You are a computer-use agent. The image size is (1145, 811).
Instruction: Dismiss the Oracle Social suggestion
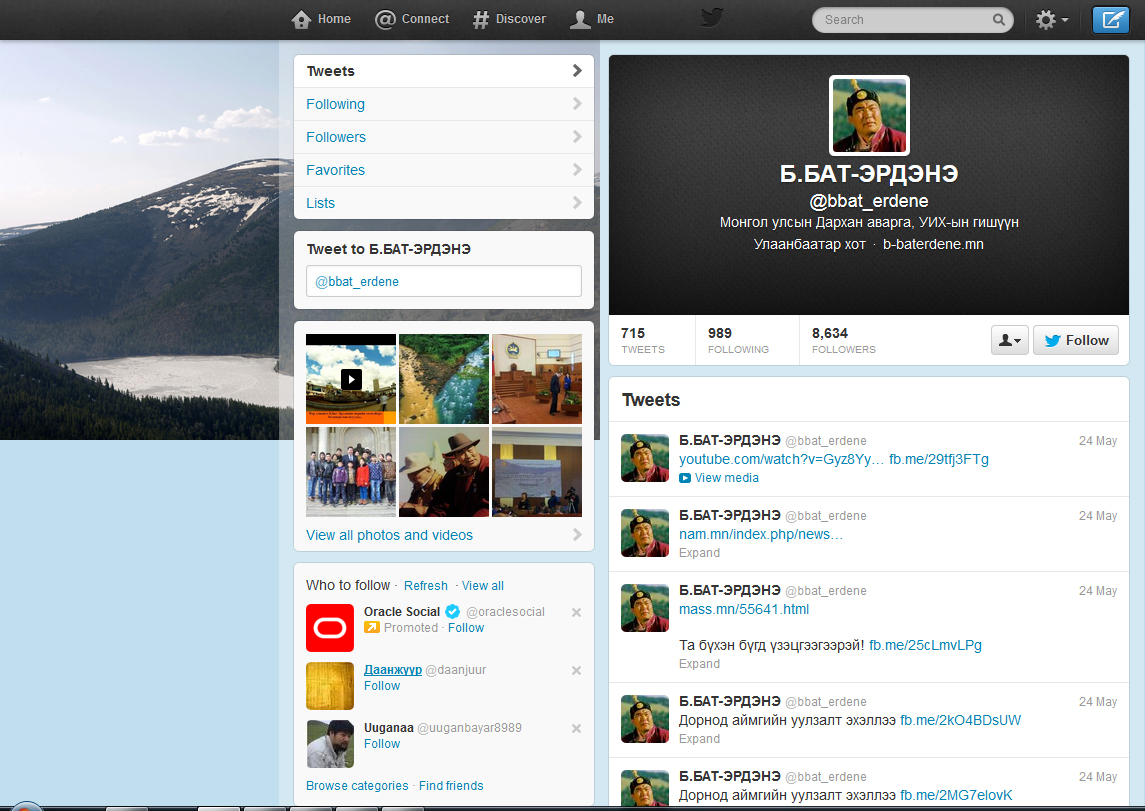click(576, 612)
